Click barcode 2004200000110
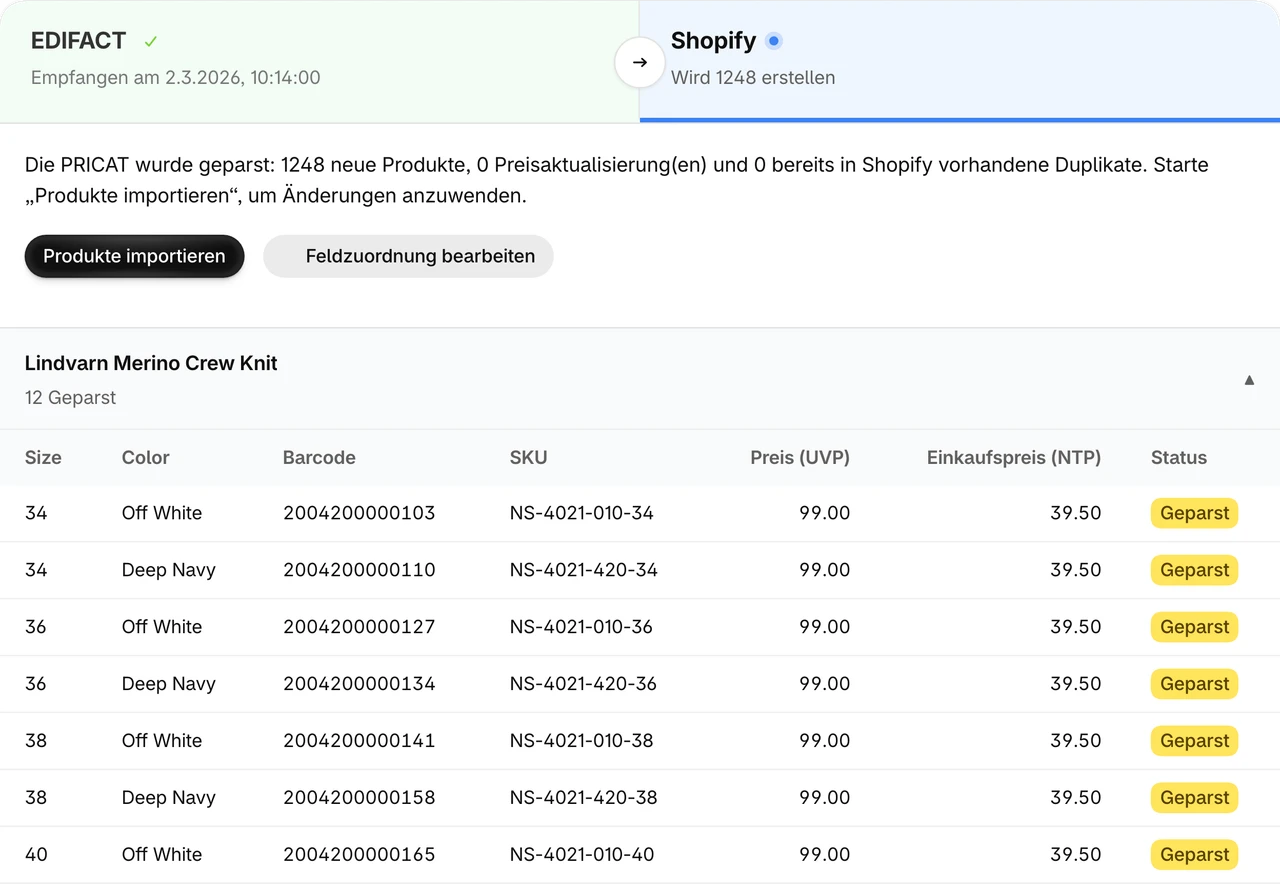 coord(359,570)
